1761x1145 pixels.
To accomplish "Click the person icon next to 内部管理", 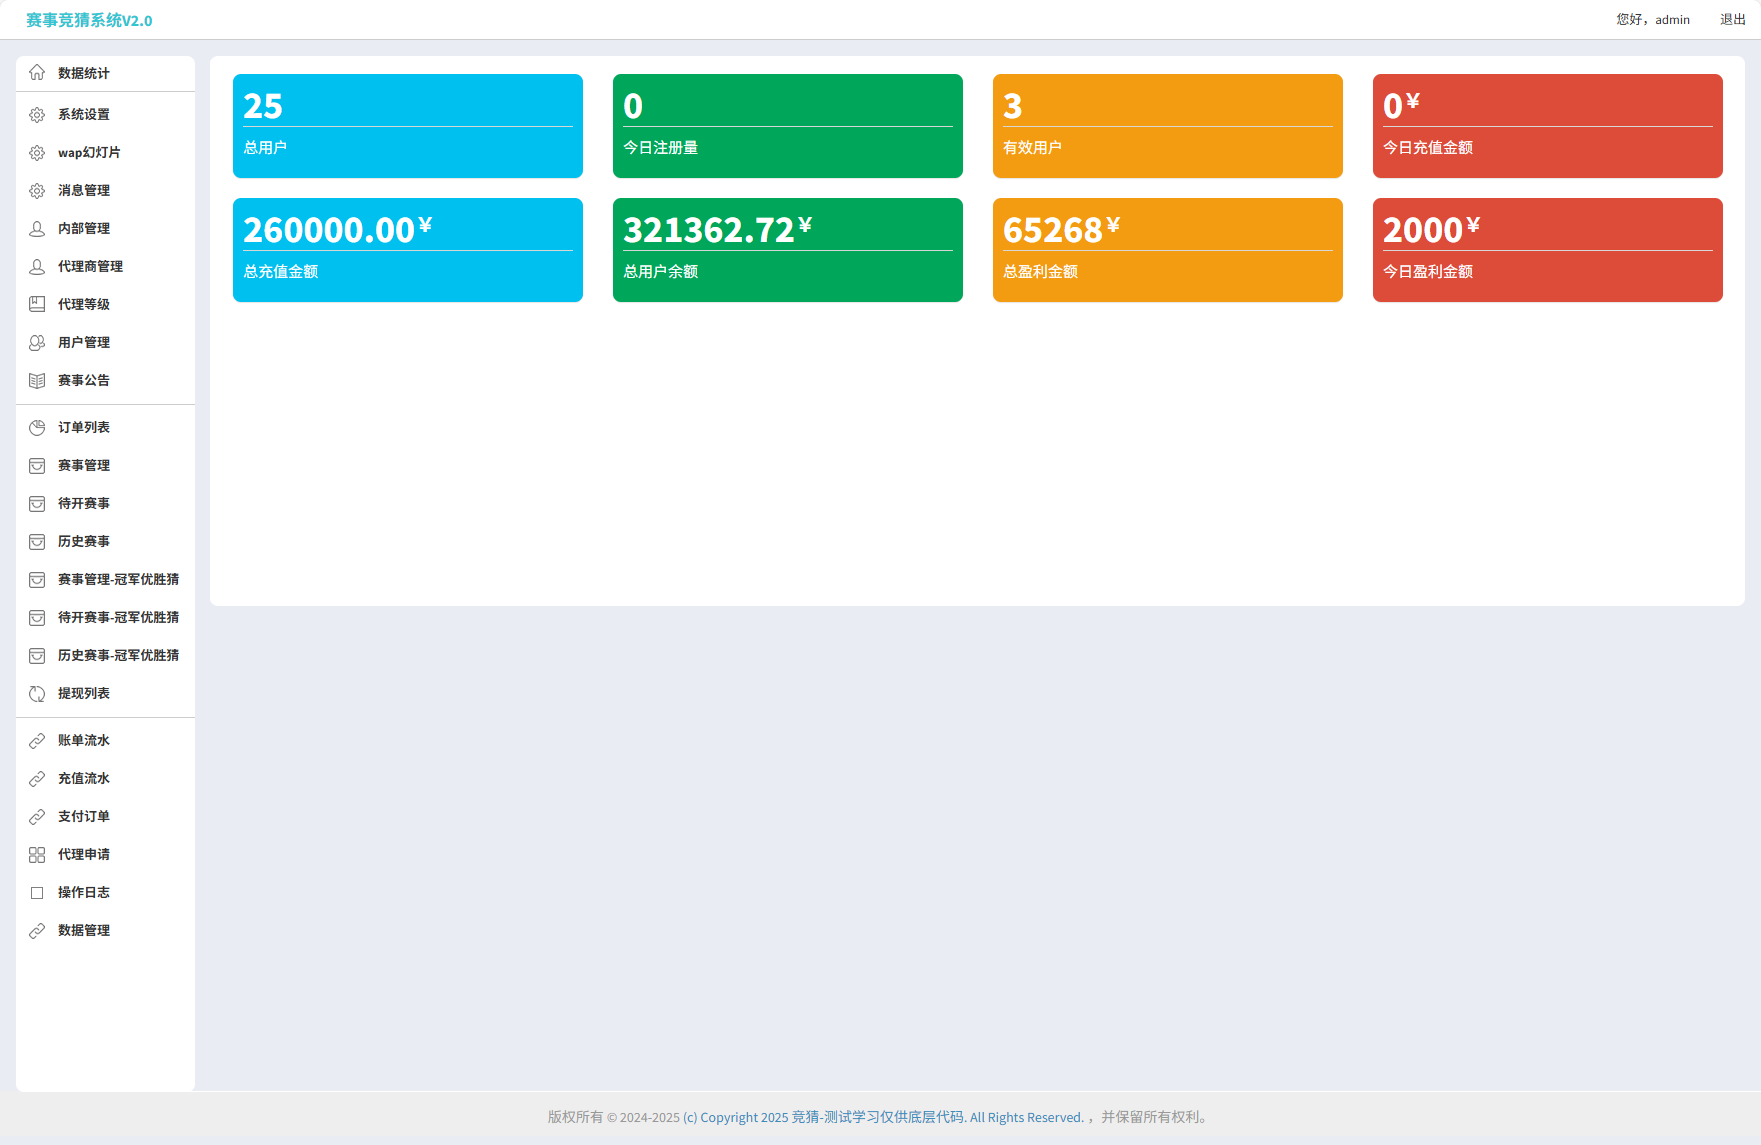I will click(37, 229).
